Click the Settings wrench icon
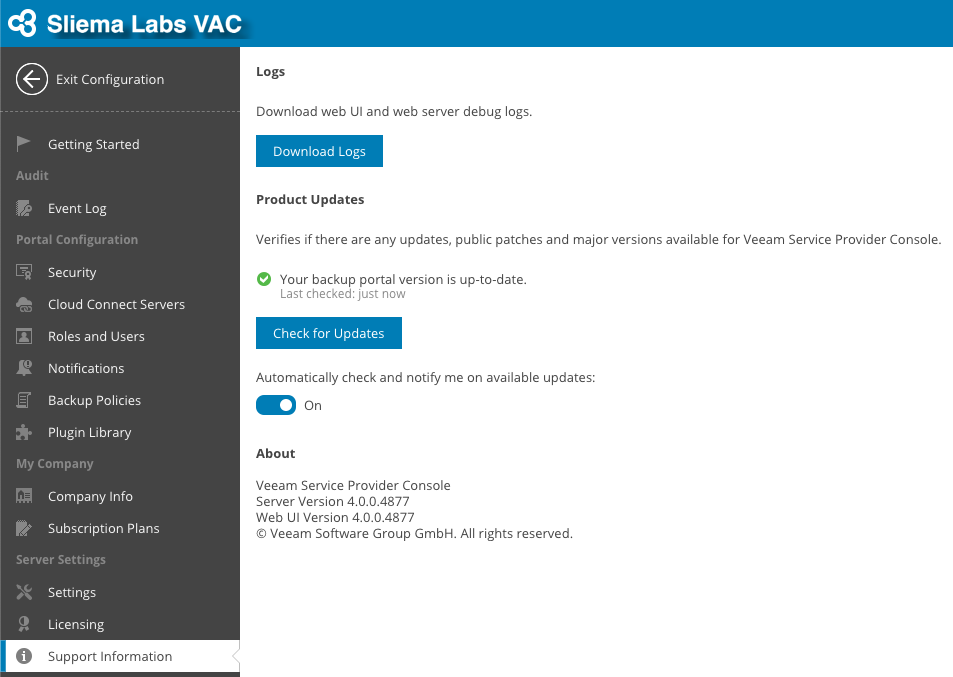 [x=24, y=592]
